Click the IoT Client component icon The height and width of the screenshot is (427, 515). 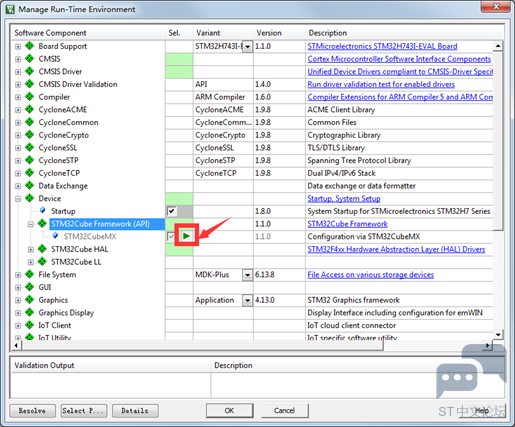pos(30,325)
